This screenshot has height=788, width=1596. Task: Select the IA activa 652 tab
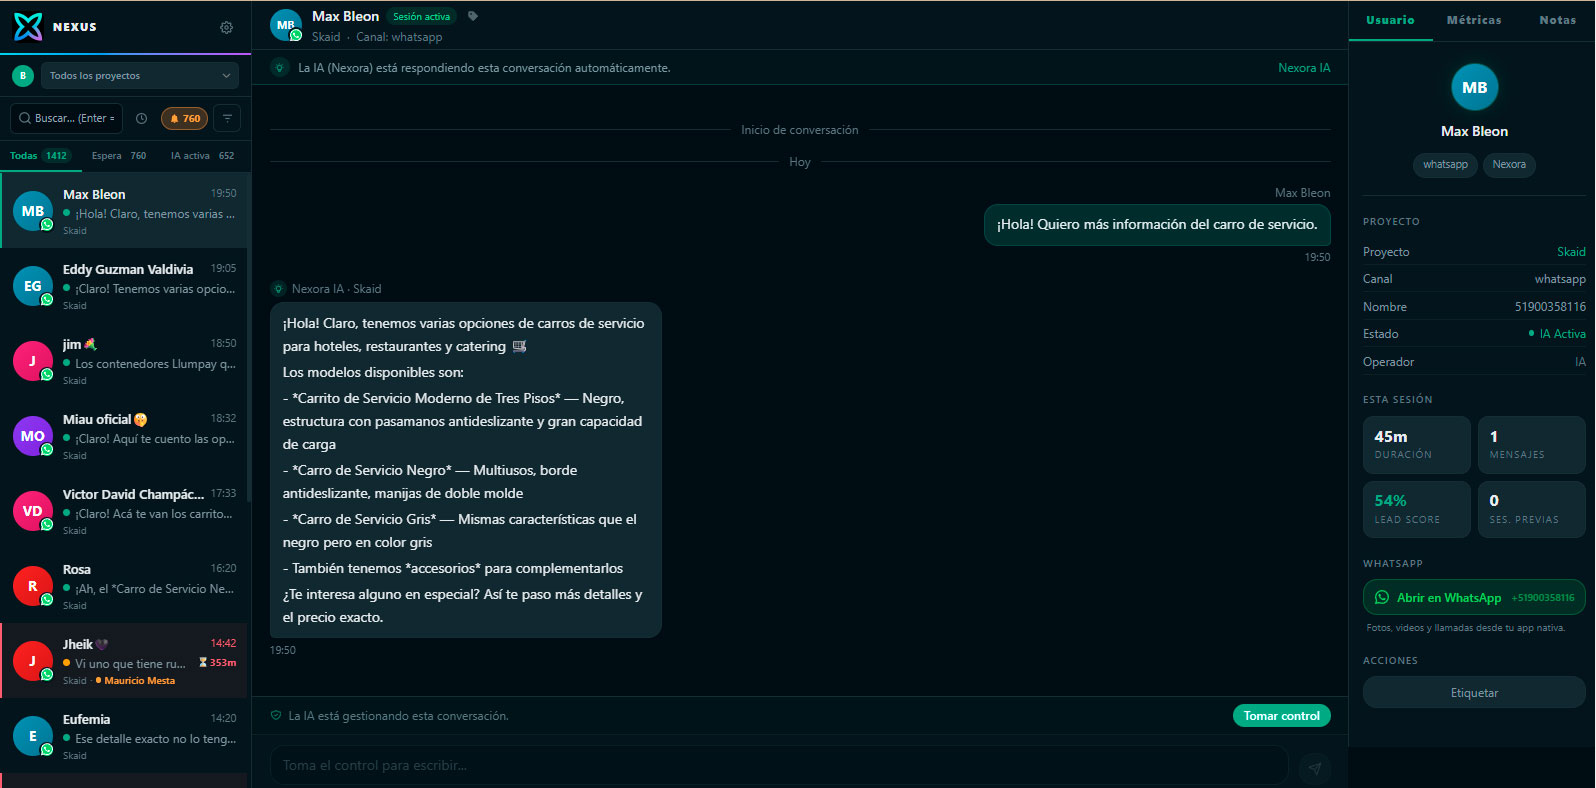[x=202, y=155]
